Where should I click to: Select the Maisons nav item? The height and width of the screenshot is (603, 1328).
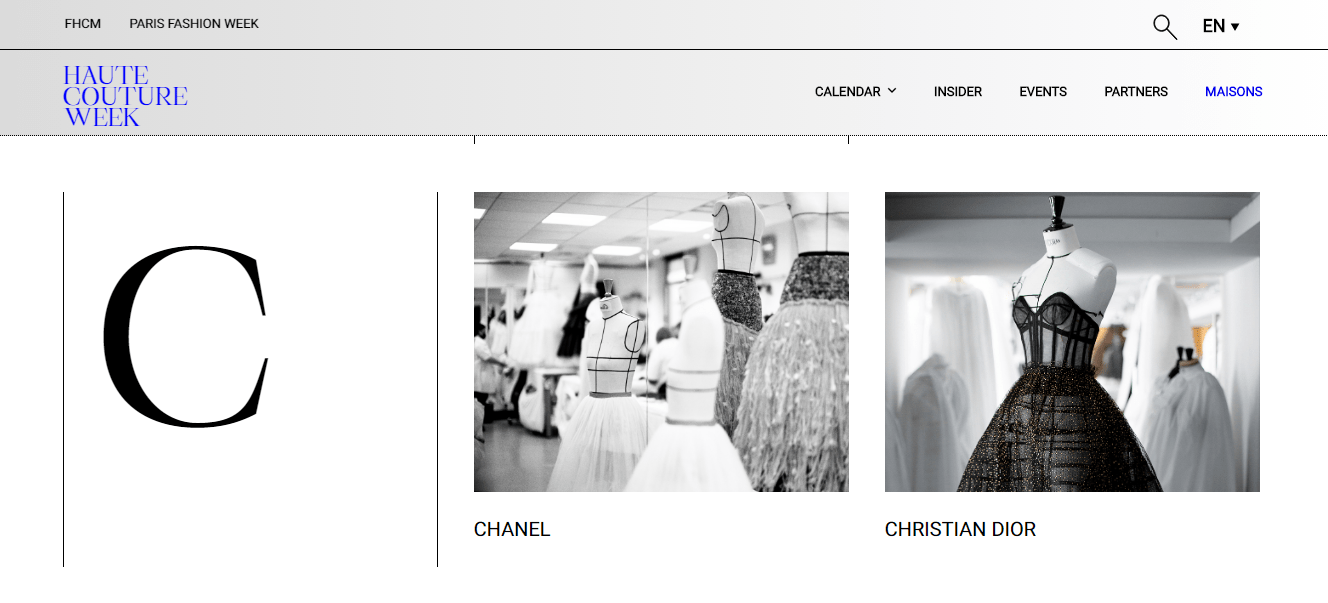pos(1234,91)
